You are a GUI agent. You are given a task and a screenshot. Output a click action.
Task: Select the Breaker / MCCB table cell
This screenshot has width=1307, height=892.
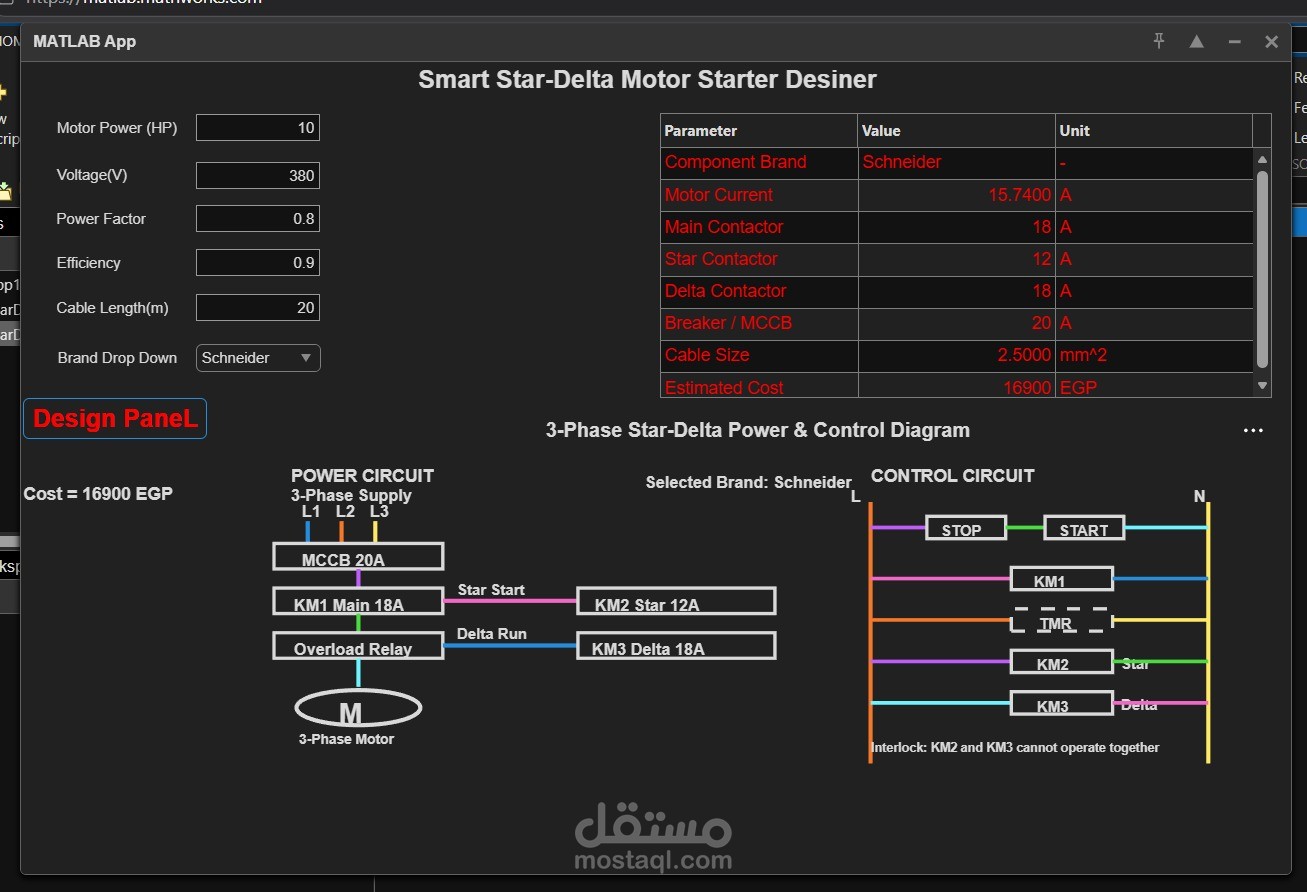coord(759,323)
